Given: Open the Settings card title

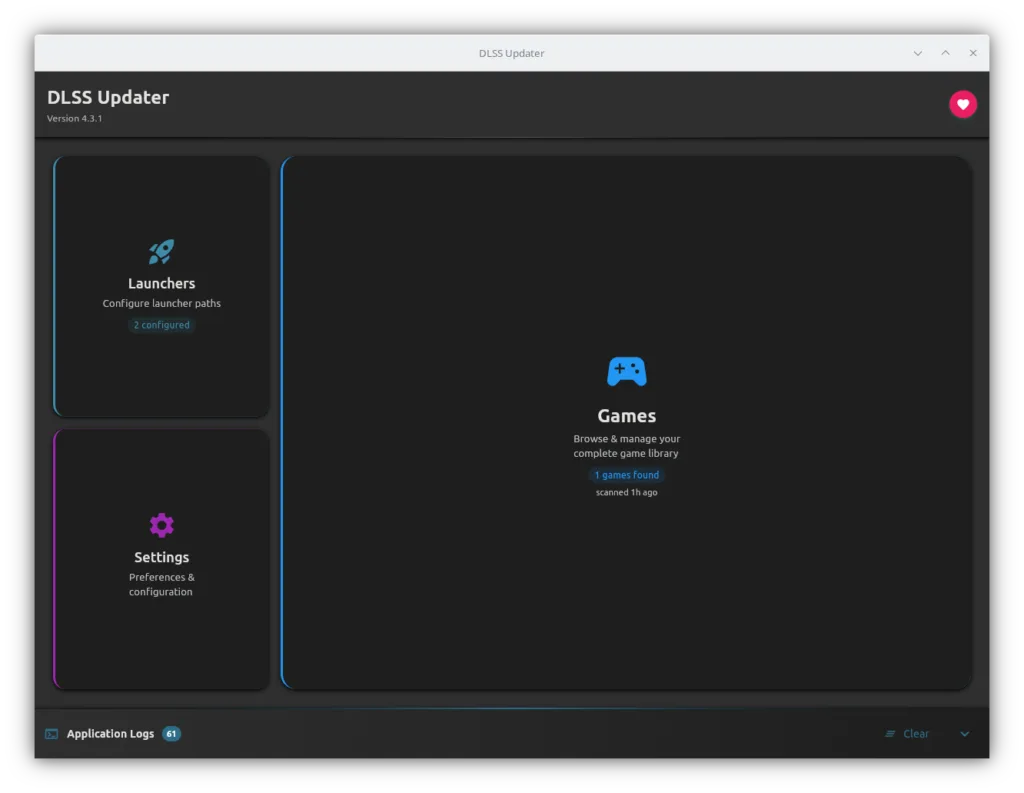Looking at the screenshot, I should (x=161, y=557).
